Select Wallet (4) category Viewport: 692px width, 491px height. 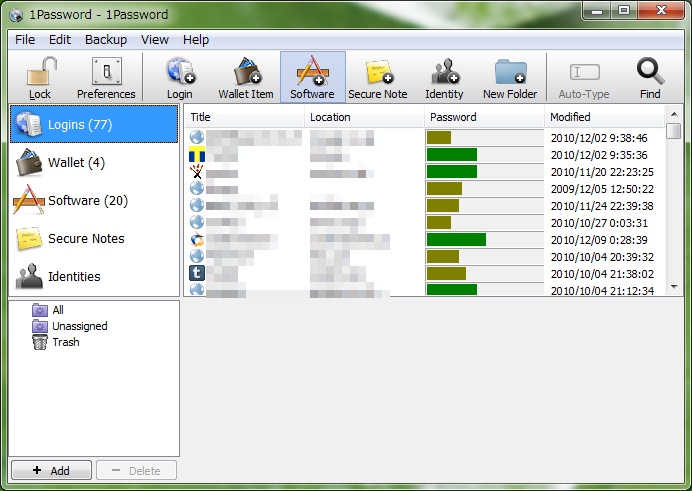pyautogui.click(x=94, y=162)
